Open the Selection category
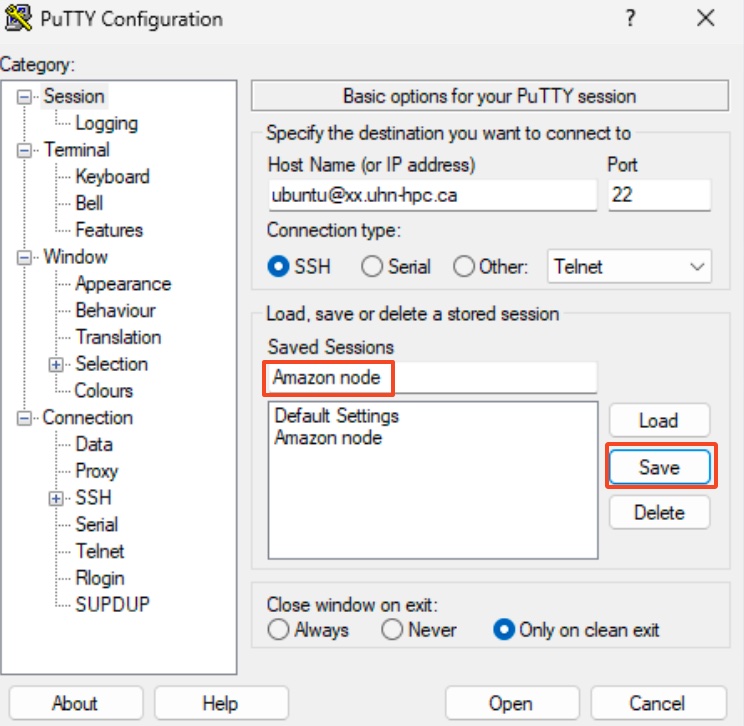Viewport: 744px width, 726px height. point(112,364)
